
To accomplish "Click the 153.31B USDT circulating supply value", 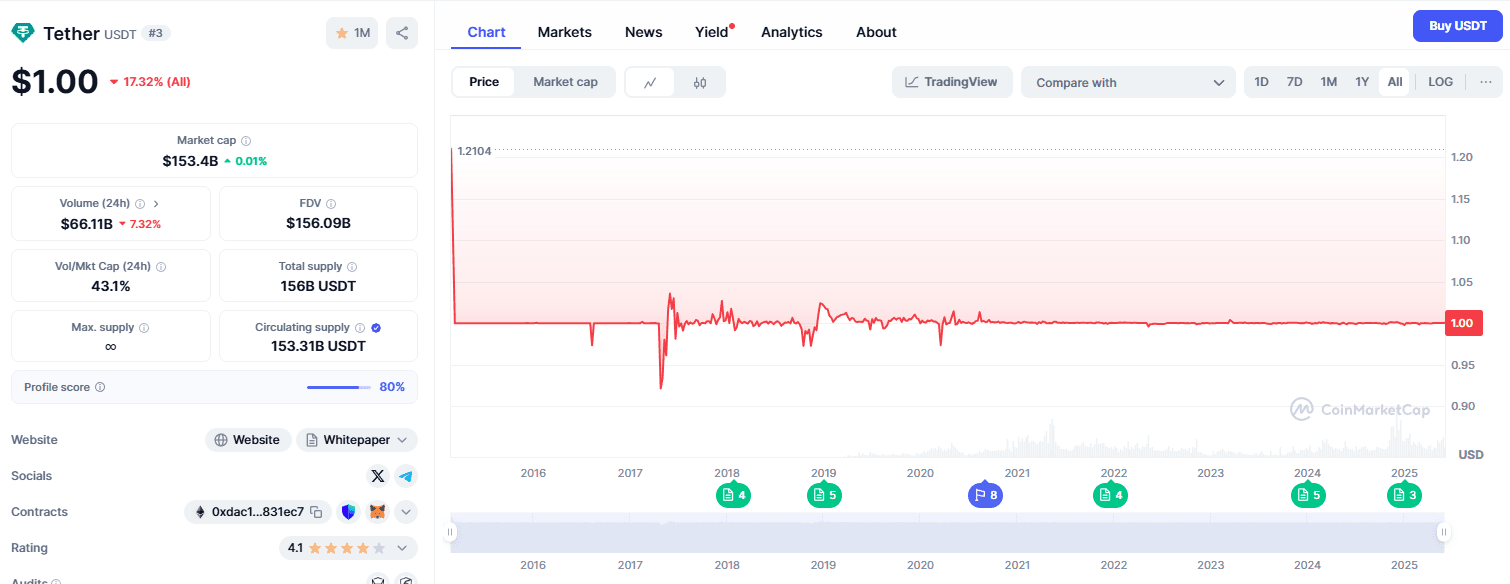I will pyautogui.click(x=318, y=346).
